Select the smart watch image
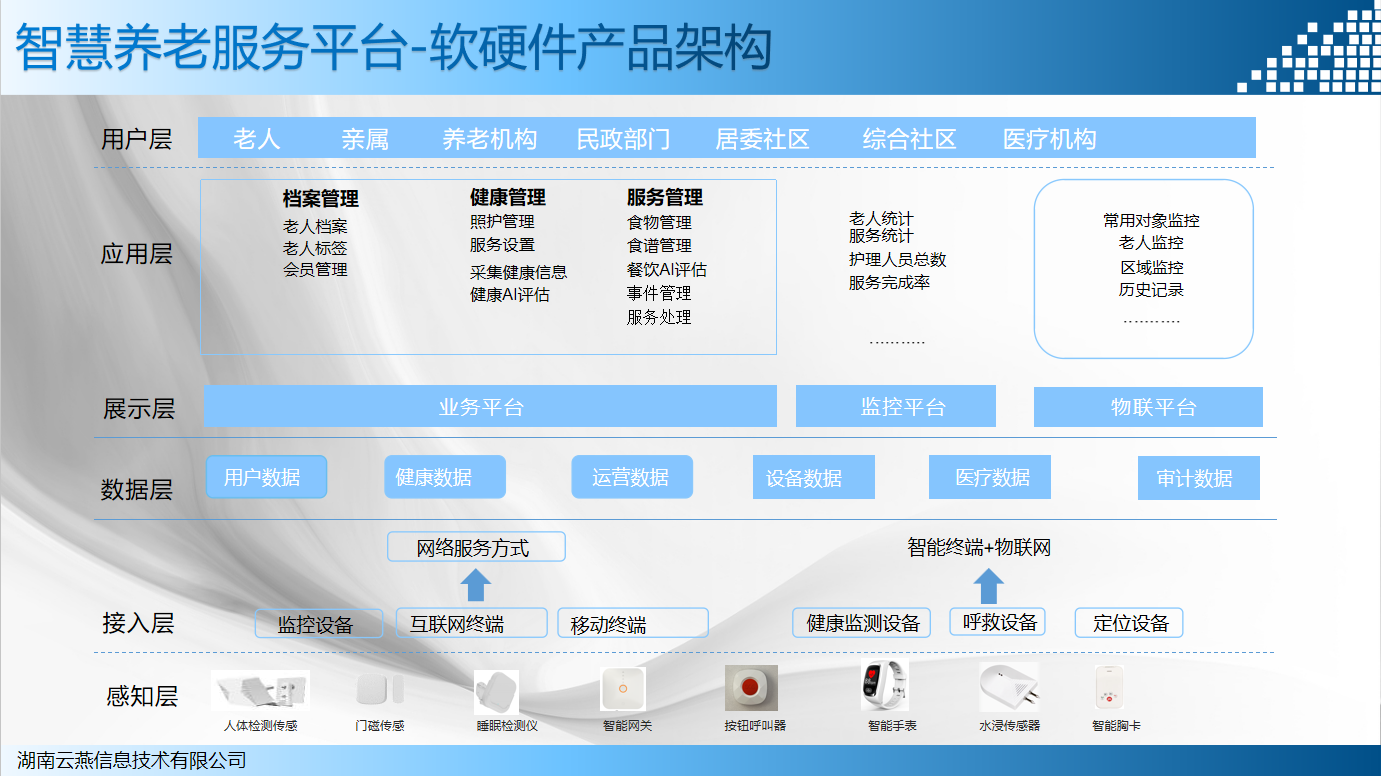Image resolution: width=1381 pixels, height=776 pixels. 885,686
